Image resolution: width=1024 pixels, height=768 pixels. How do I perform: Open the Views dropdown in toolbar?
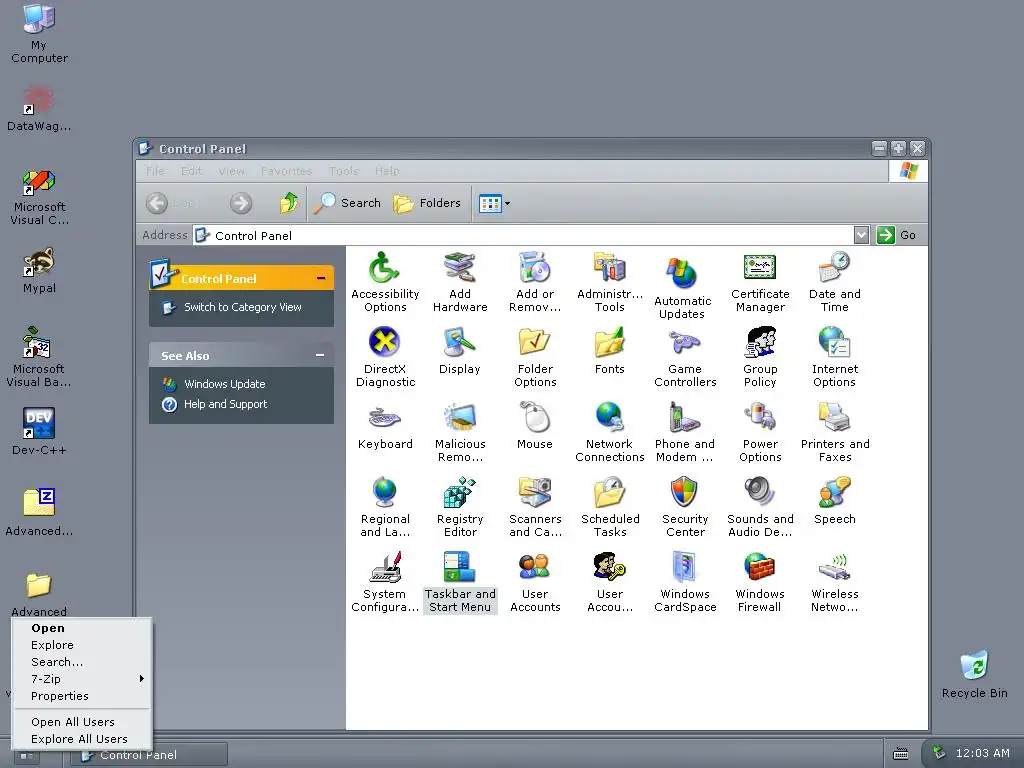tap(494, 203)
